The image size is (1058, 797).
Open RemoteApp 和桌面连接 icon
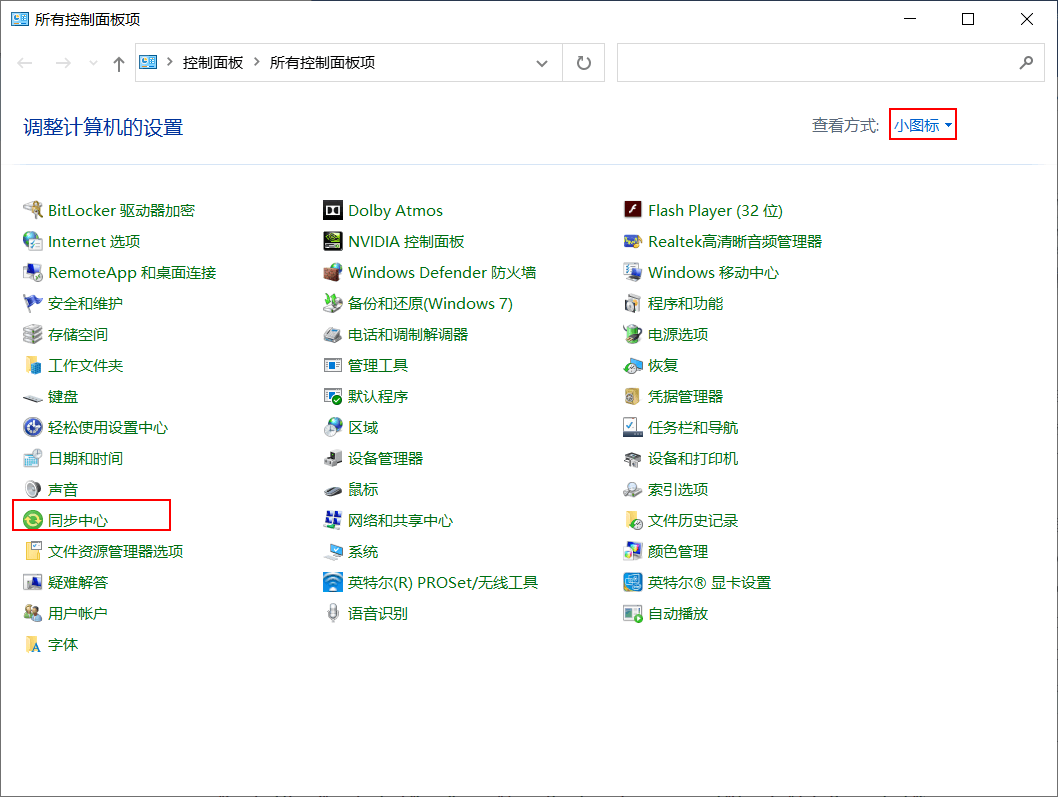[32, 272]
